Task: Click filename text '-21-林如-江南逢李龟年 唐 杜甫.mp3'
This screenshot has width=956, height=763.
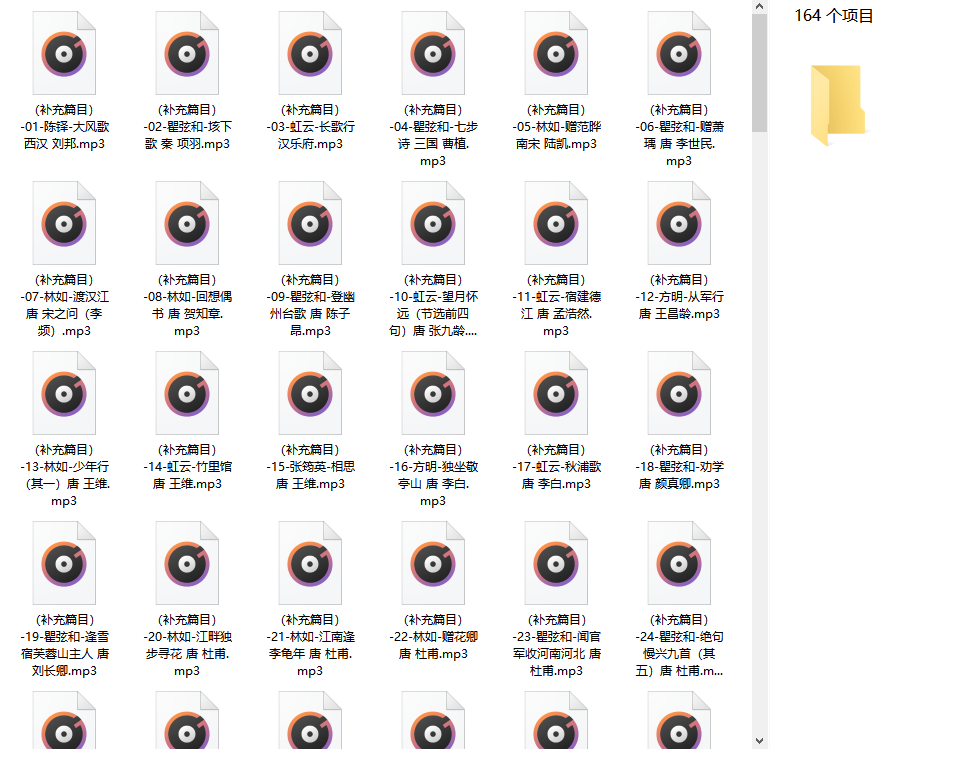Action: coord(310,654)
